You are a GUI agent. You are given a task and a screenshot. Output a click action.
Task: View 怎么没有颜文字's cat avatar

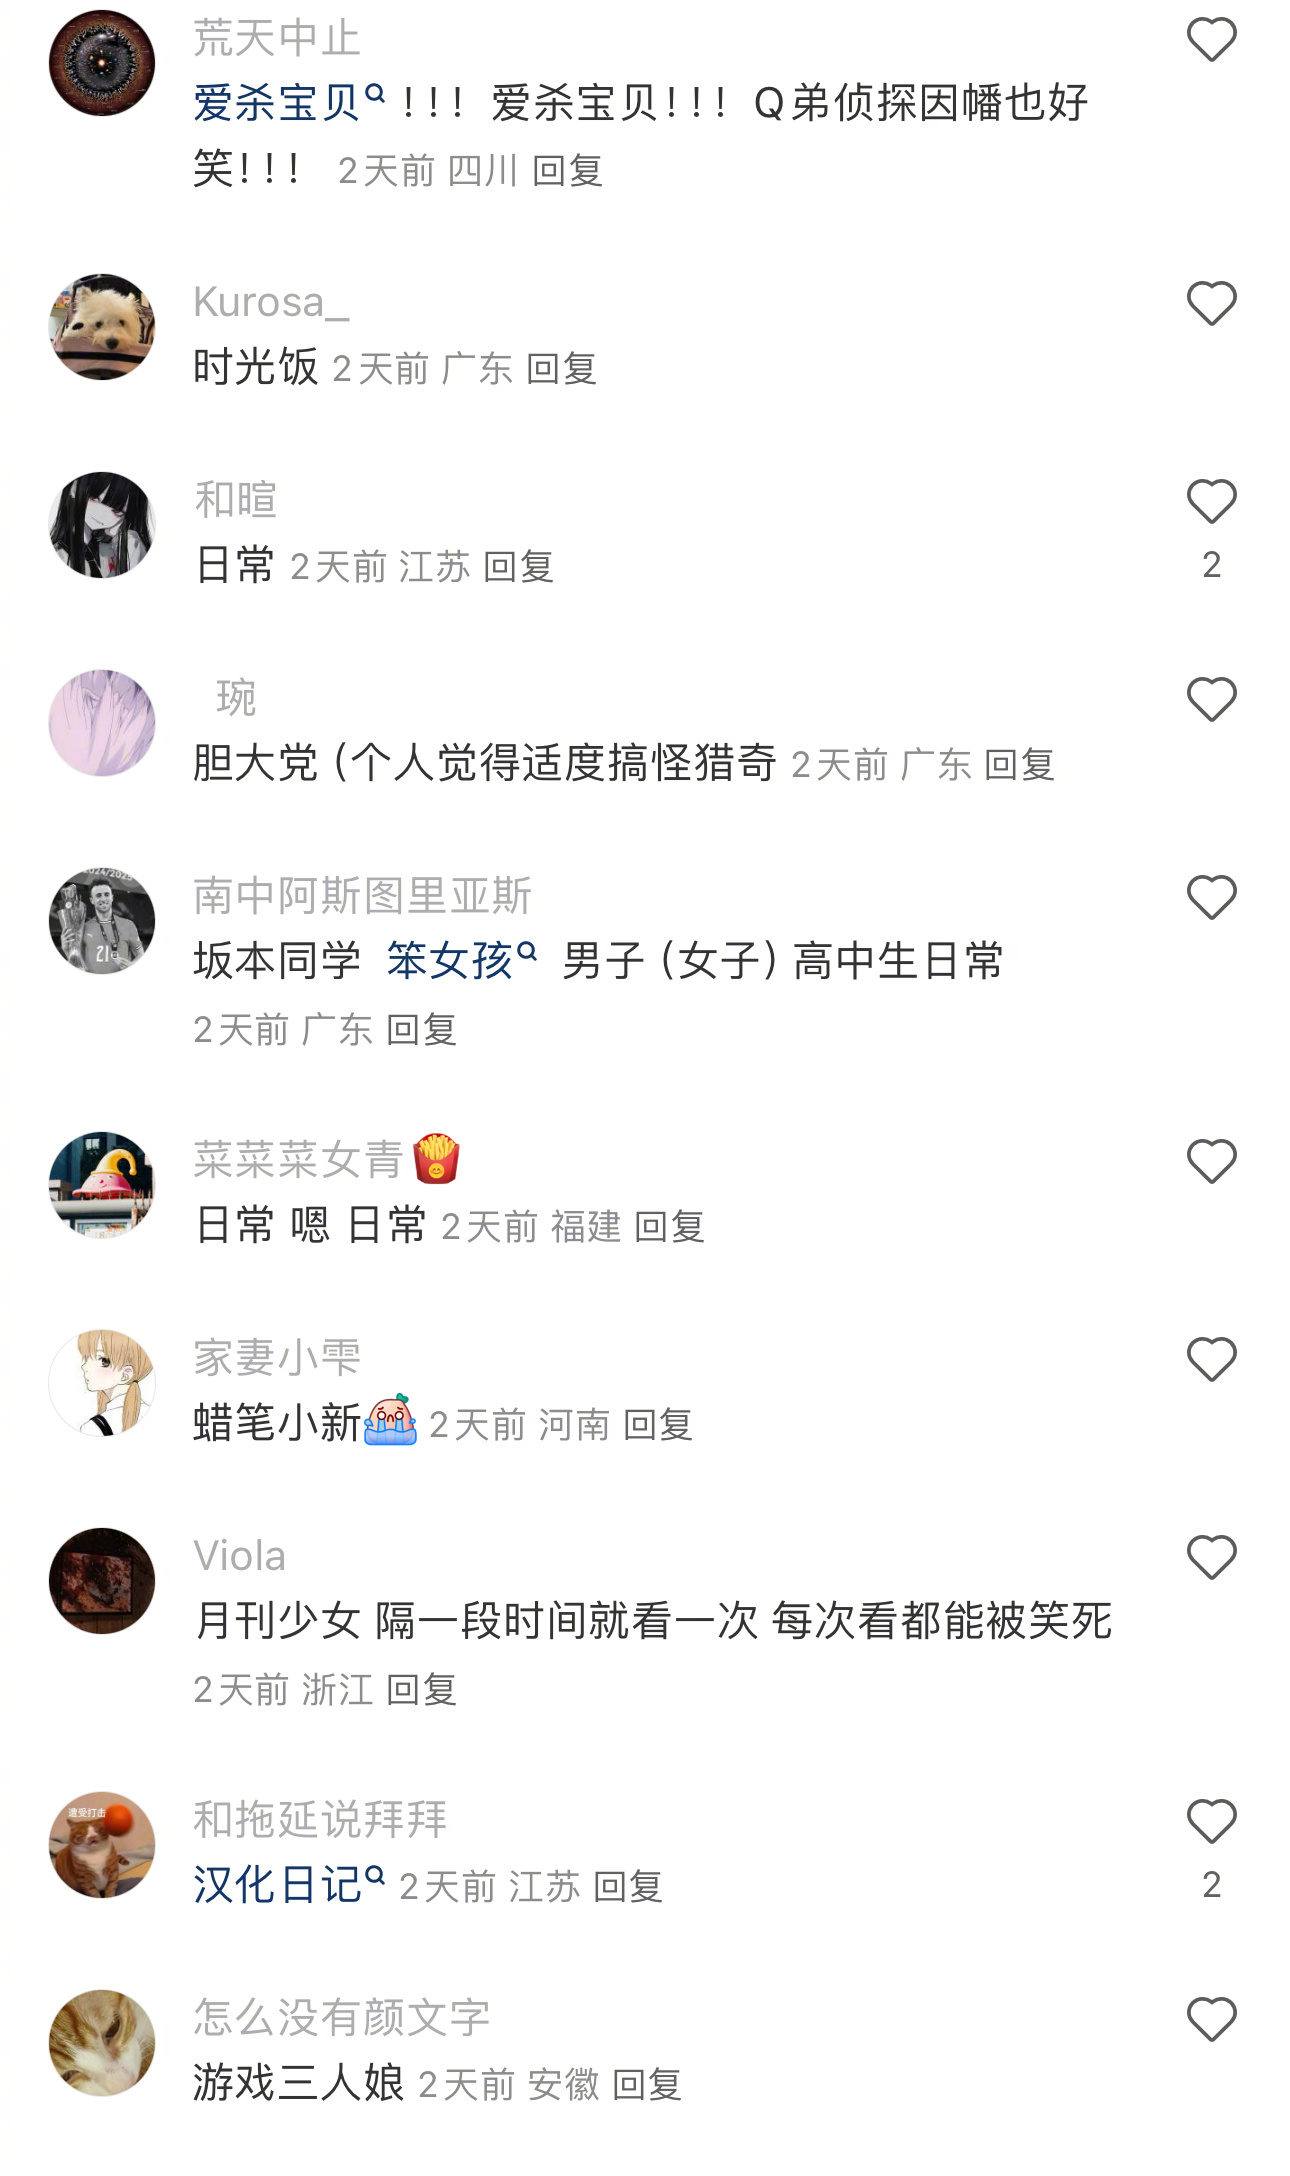pos(102,2043)
